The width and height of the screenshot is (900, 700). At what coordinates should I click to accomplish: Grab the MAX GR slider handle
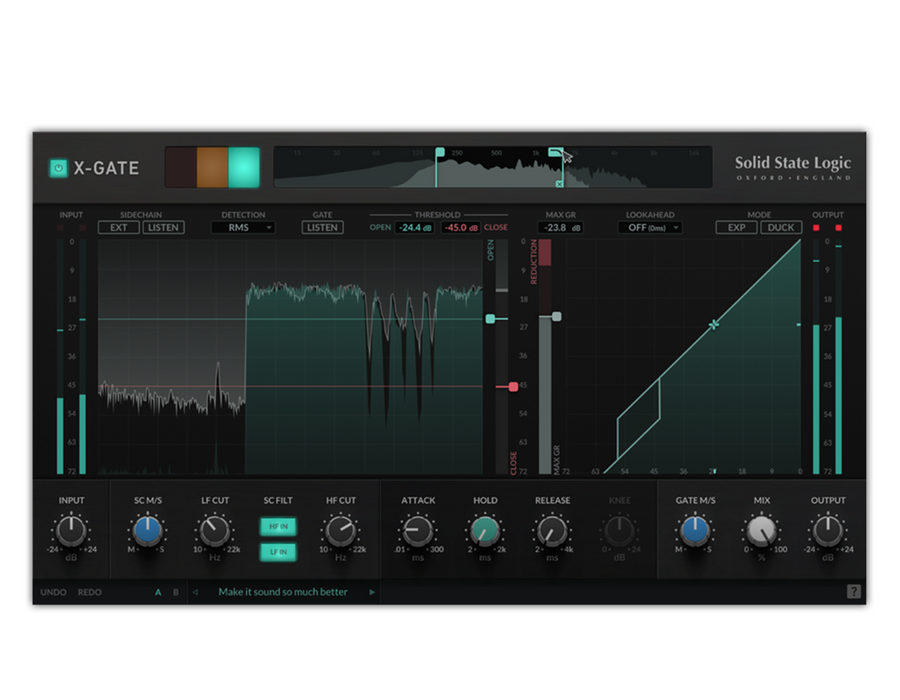556,316
